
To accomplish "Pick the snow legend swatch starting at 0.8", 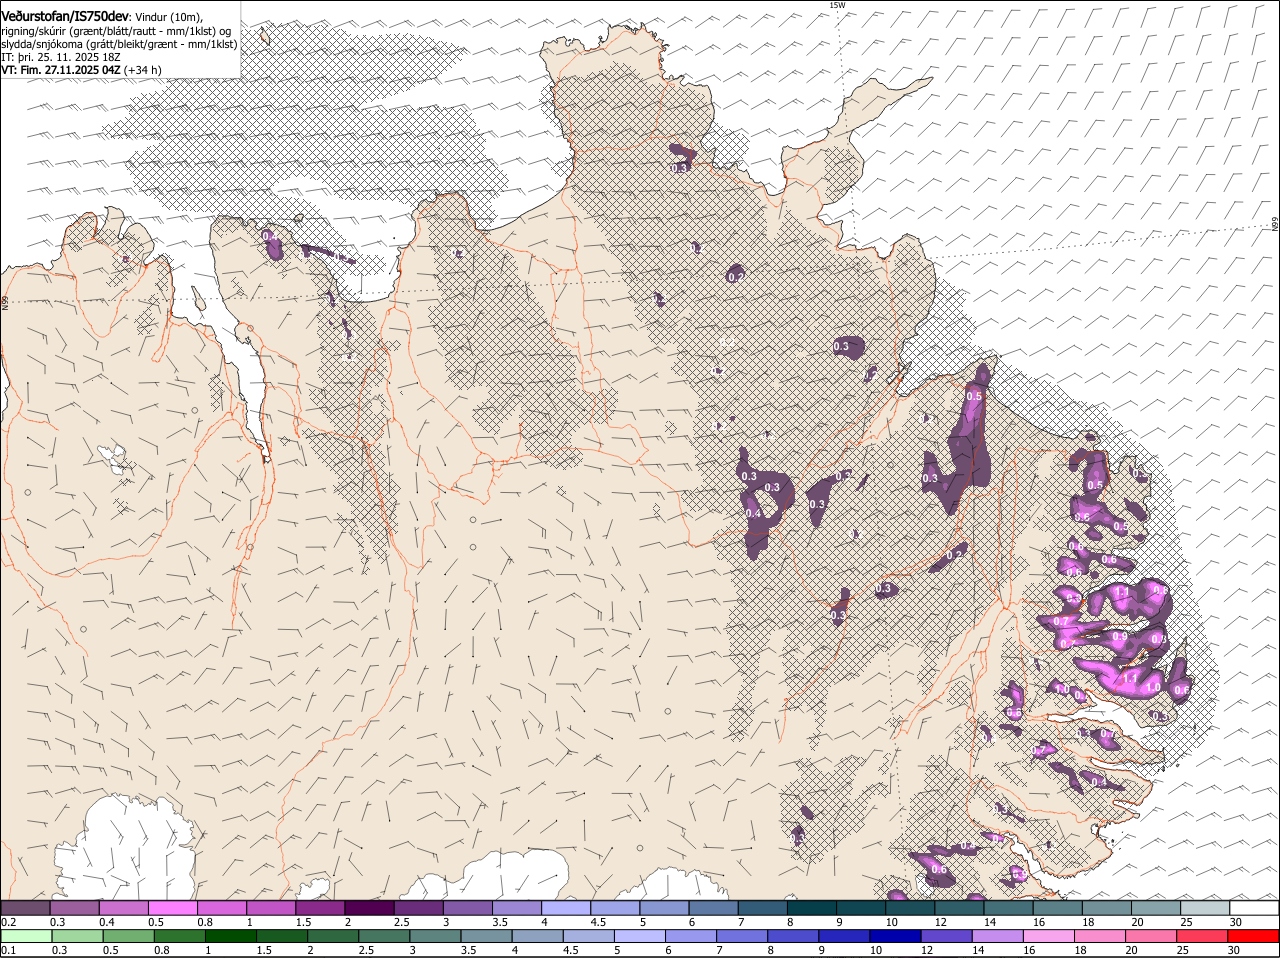I will point(221,908).
